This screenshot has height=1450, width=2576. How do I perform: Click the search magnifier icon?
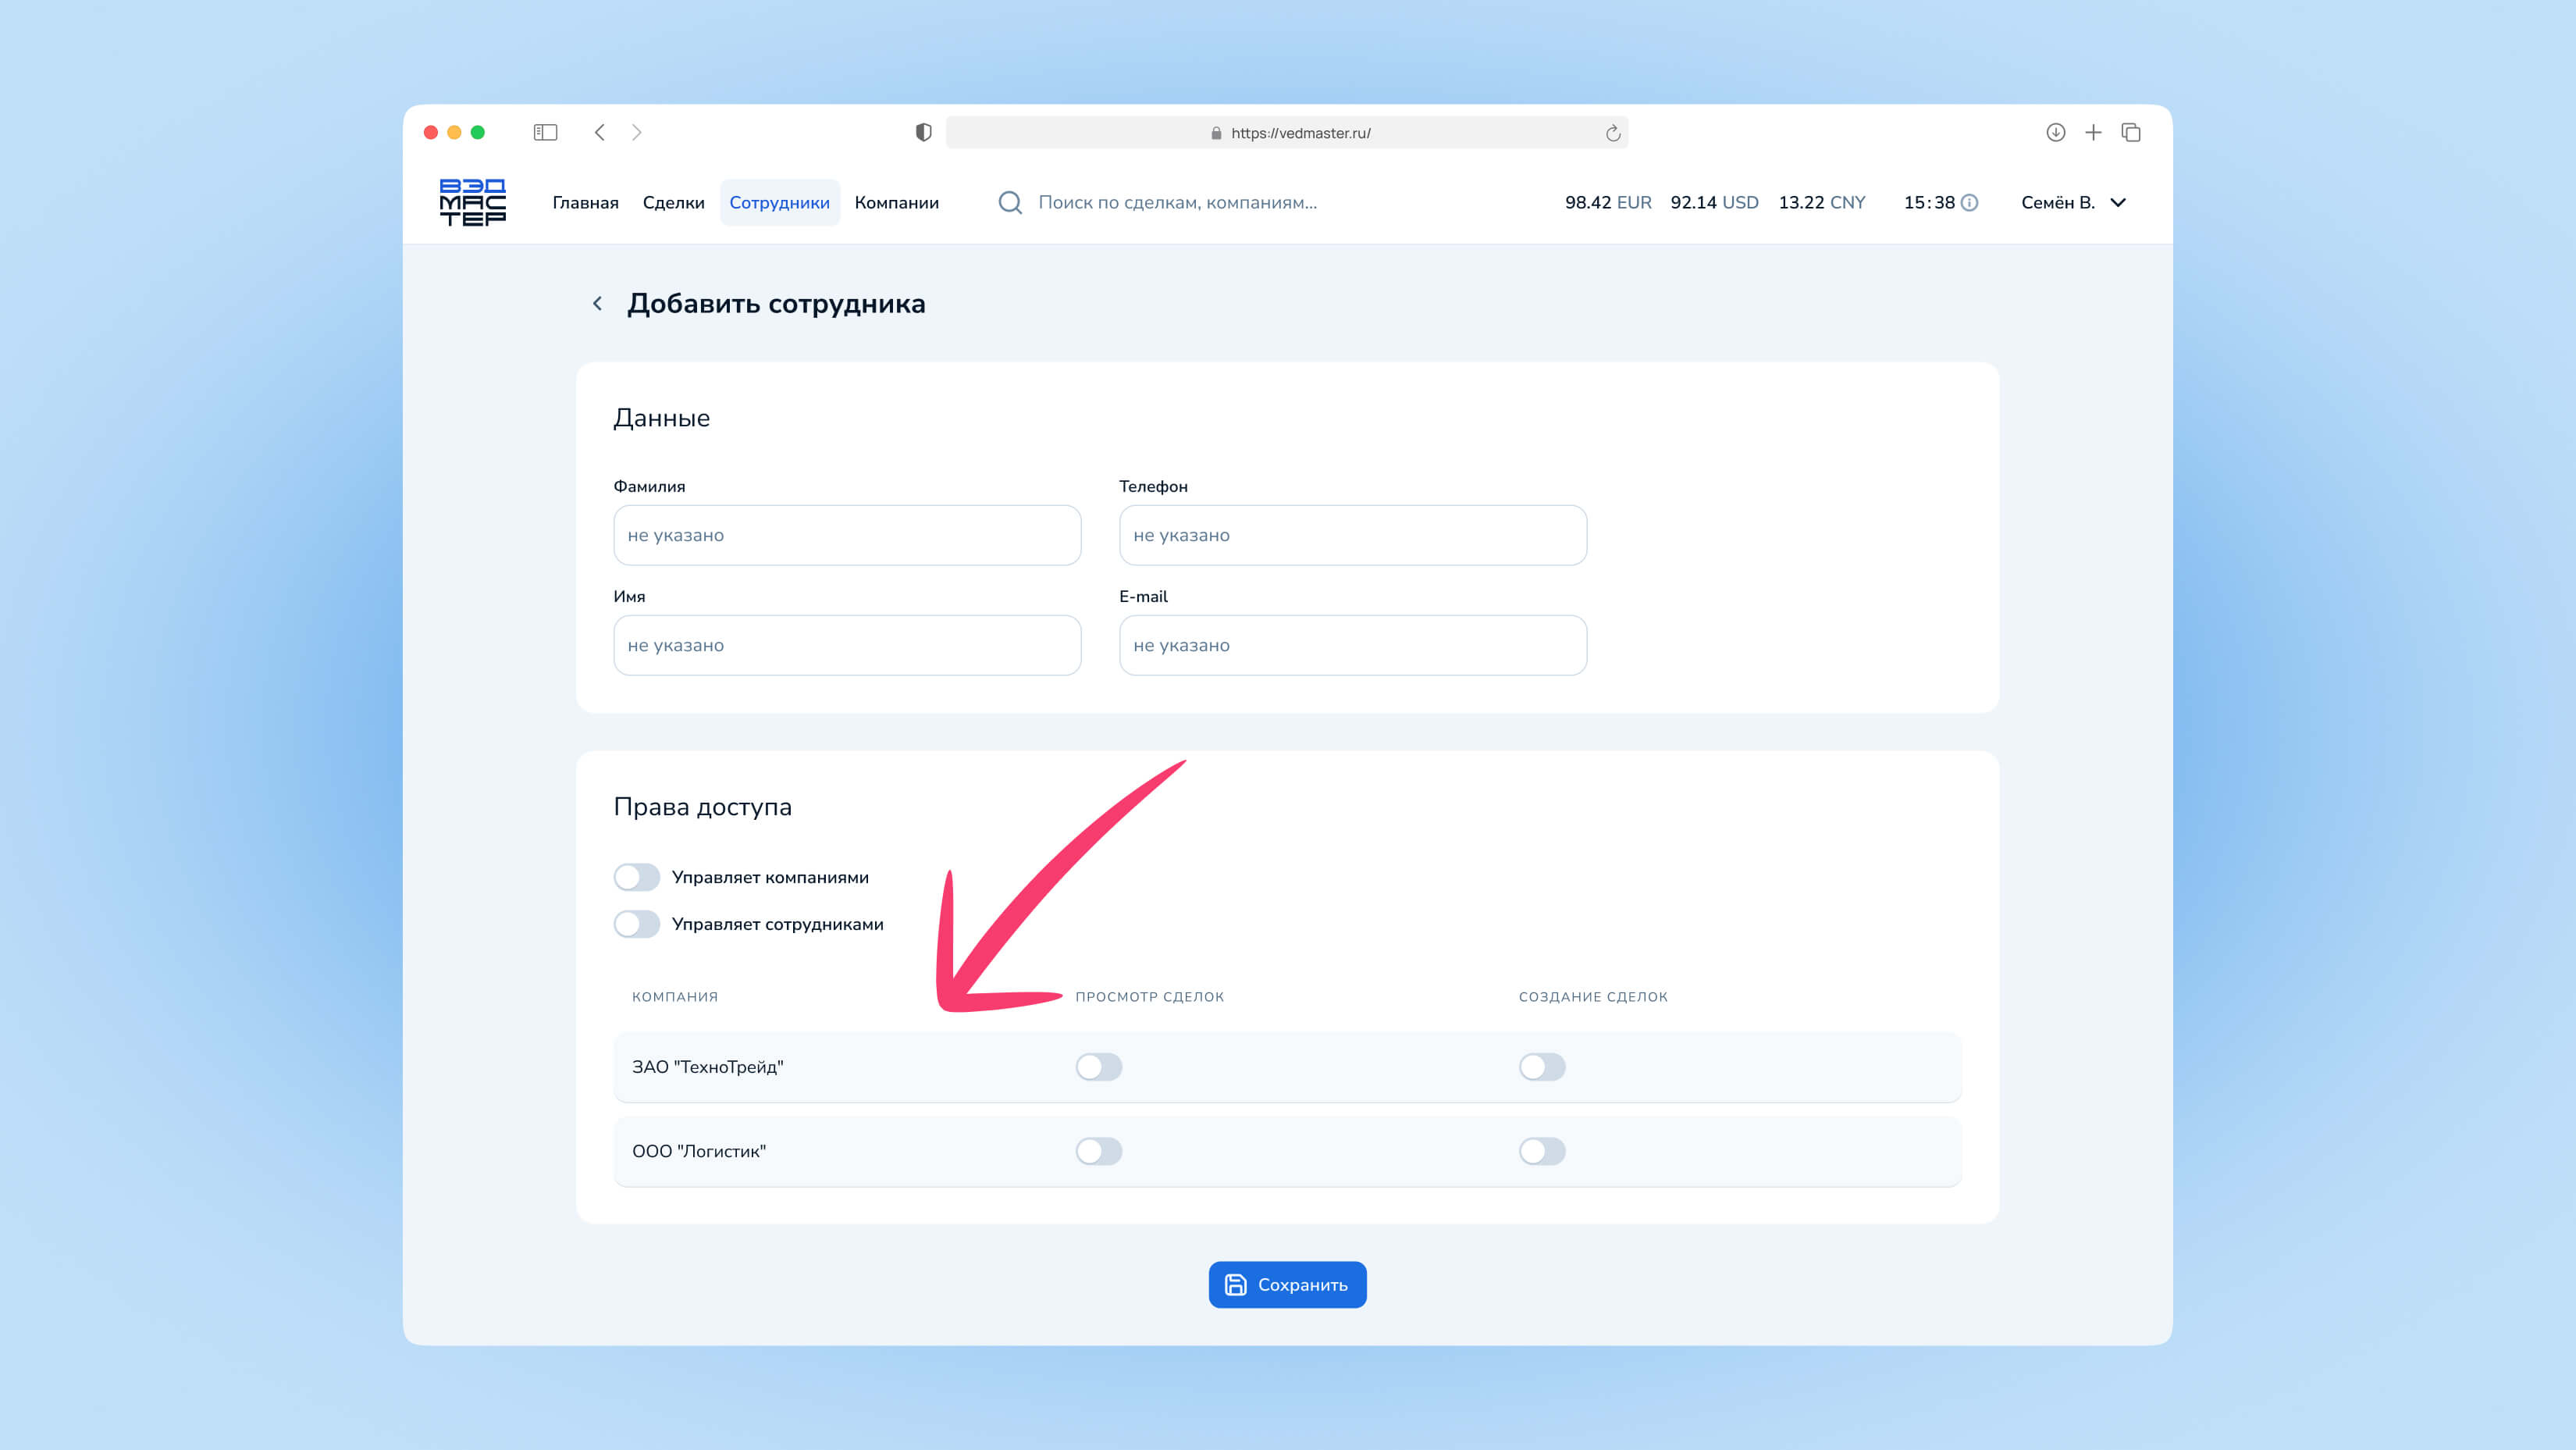[x=1010, y=203]
